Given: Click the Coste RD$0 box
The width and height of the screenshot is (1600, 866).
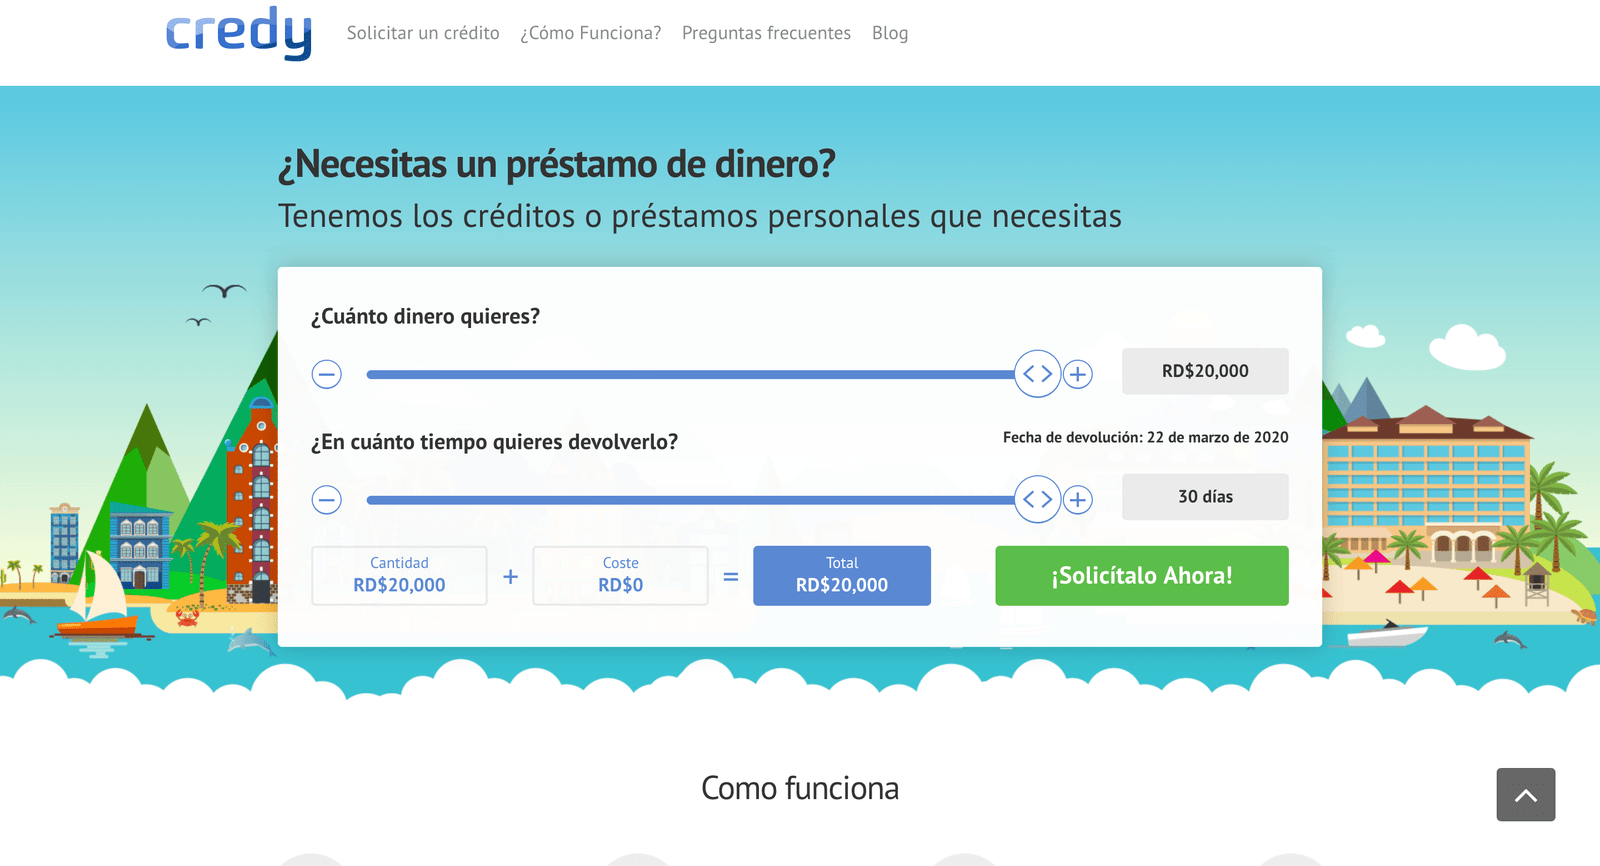Looking at the screenshot, I should point(620,575).
